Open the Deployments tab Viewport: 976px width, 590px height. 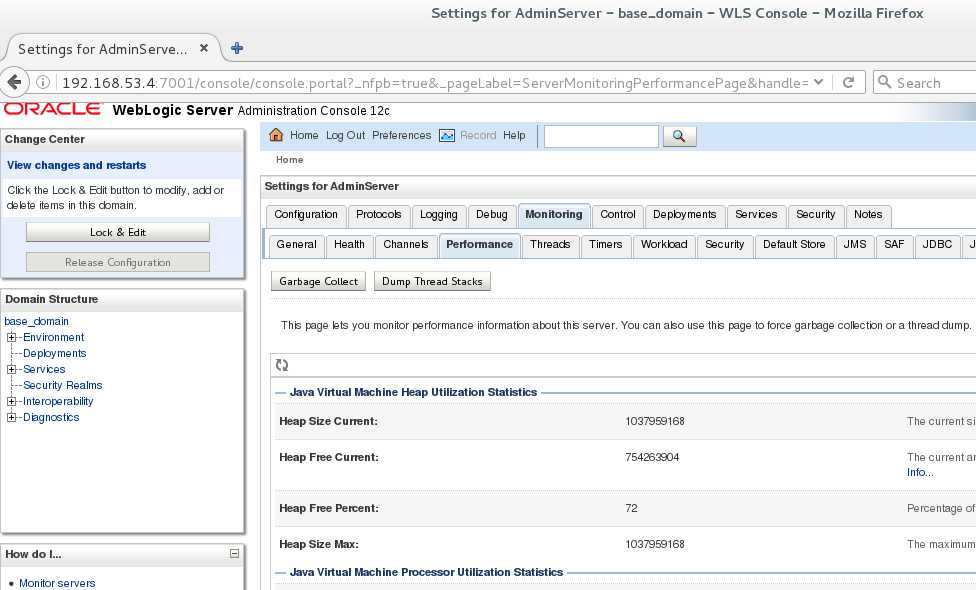click(x=685, y=215)
